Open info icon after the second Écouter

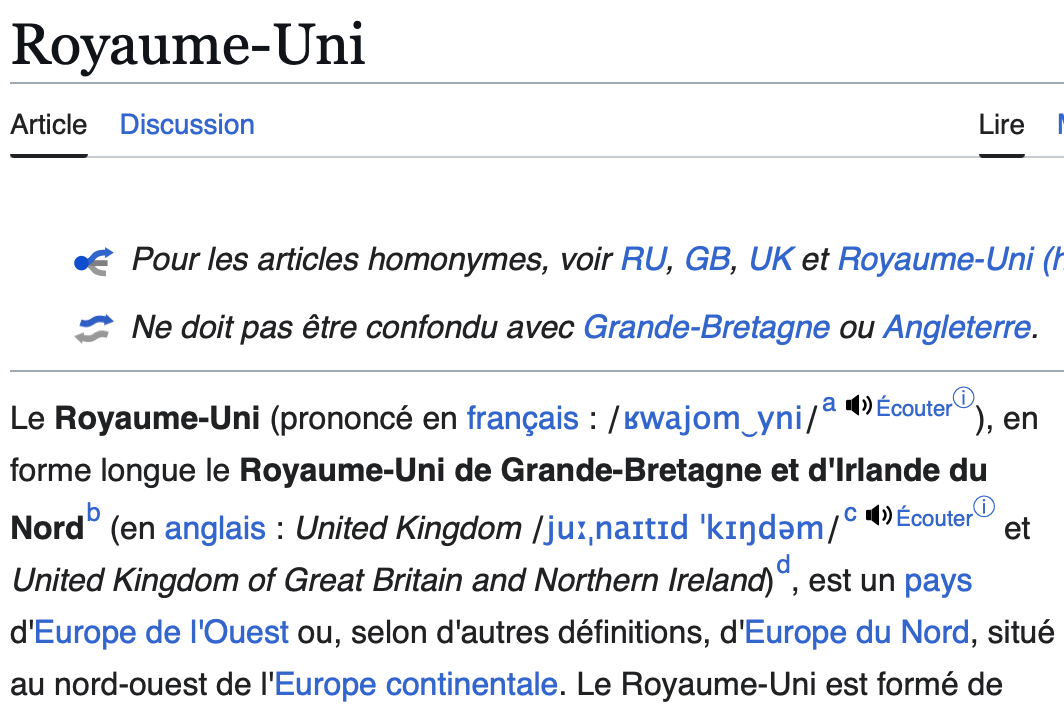984,507
